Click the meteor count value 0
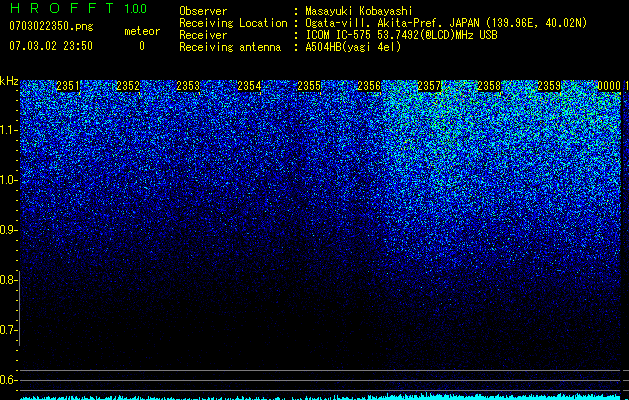 click(142, 46)
